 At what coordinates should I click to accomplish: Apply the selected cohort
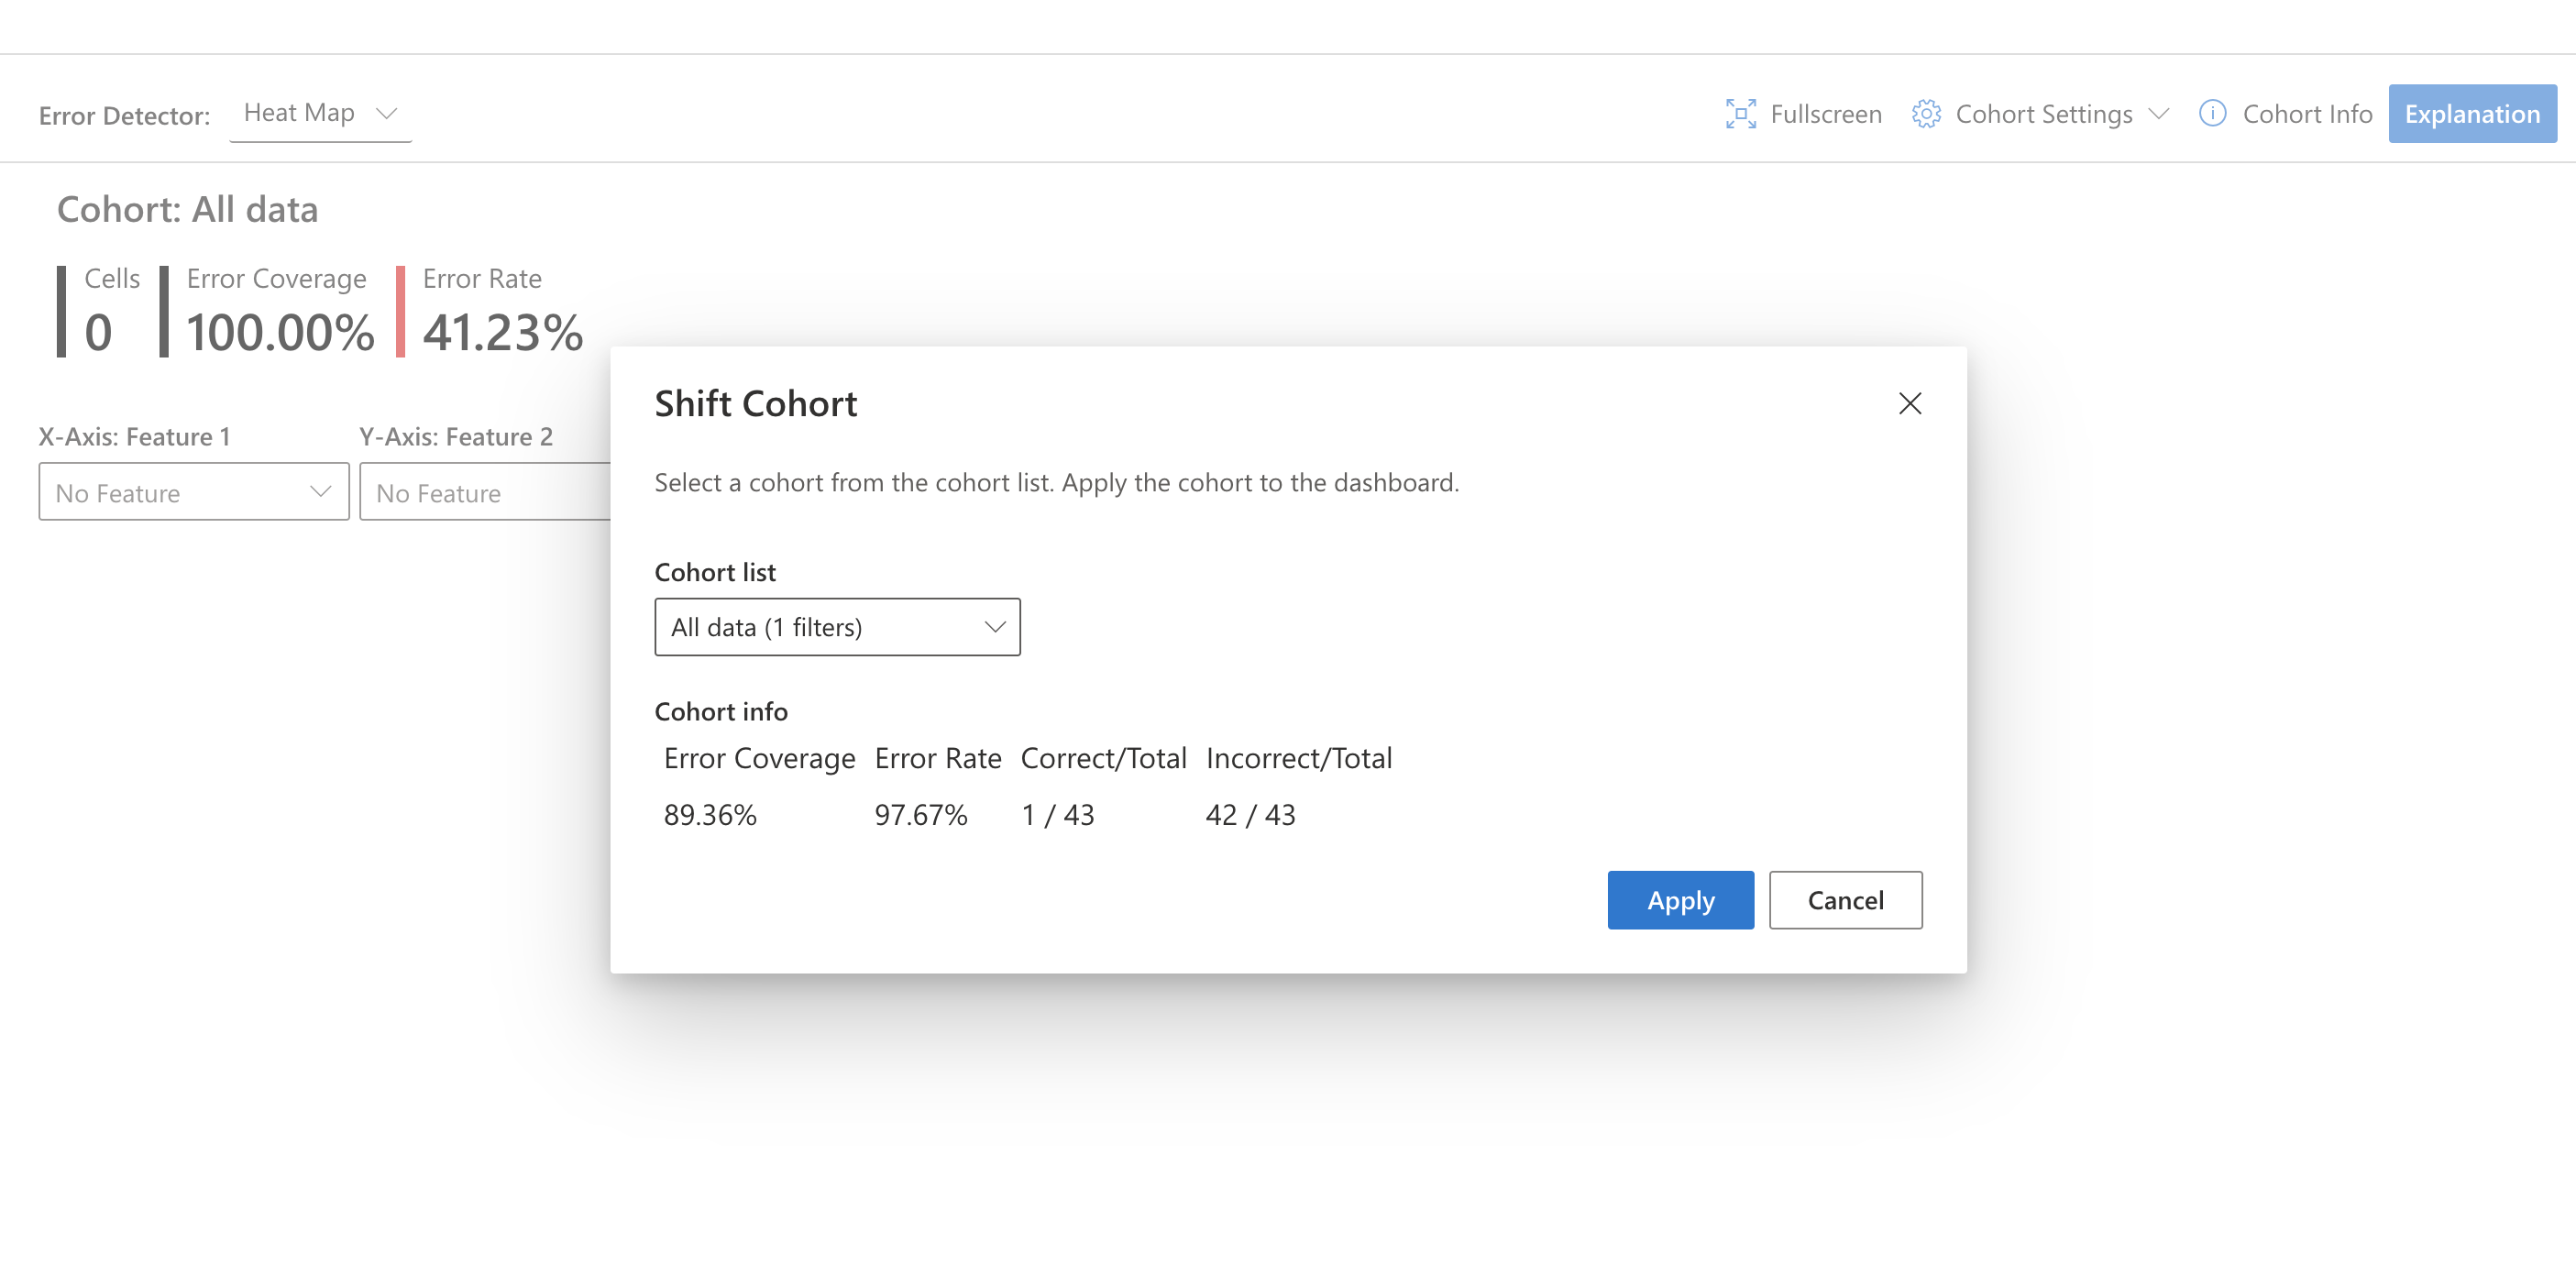(x=1680, y=899)
